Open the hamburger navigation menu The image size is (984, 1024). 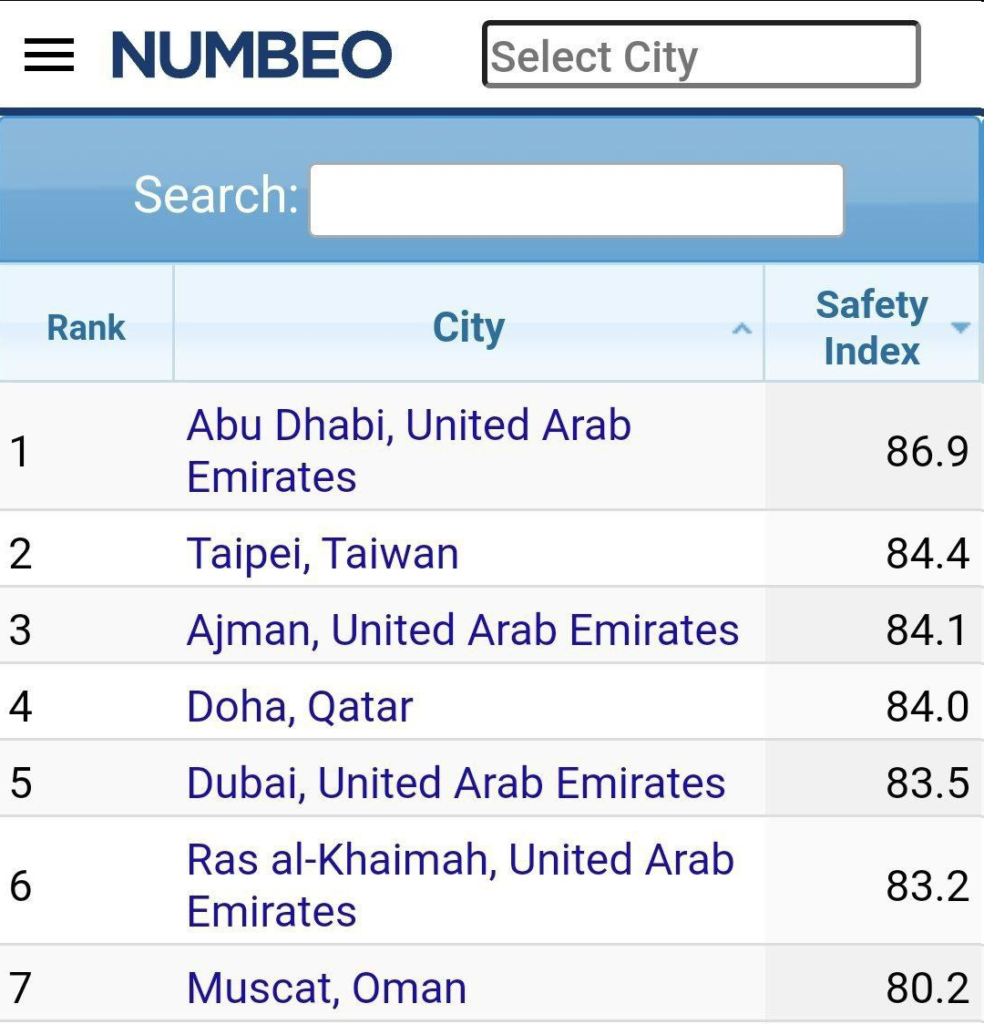click(49, 55)
